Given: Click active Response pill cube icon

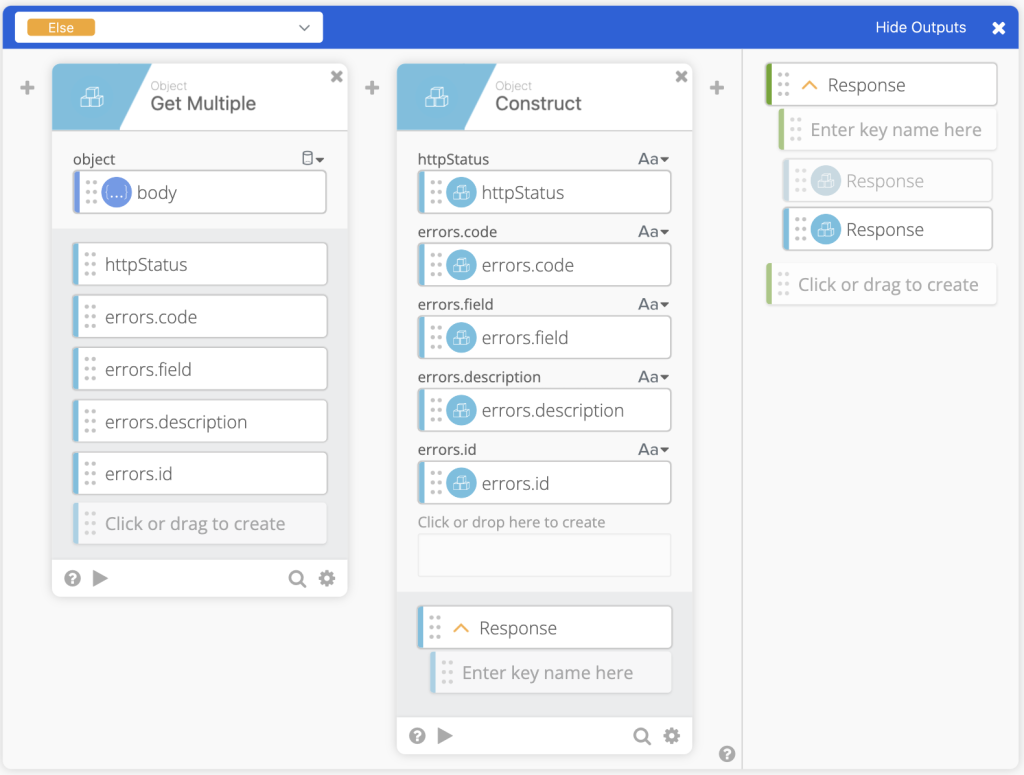Looking at the screenshot, I should tap(826, 229).
